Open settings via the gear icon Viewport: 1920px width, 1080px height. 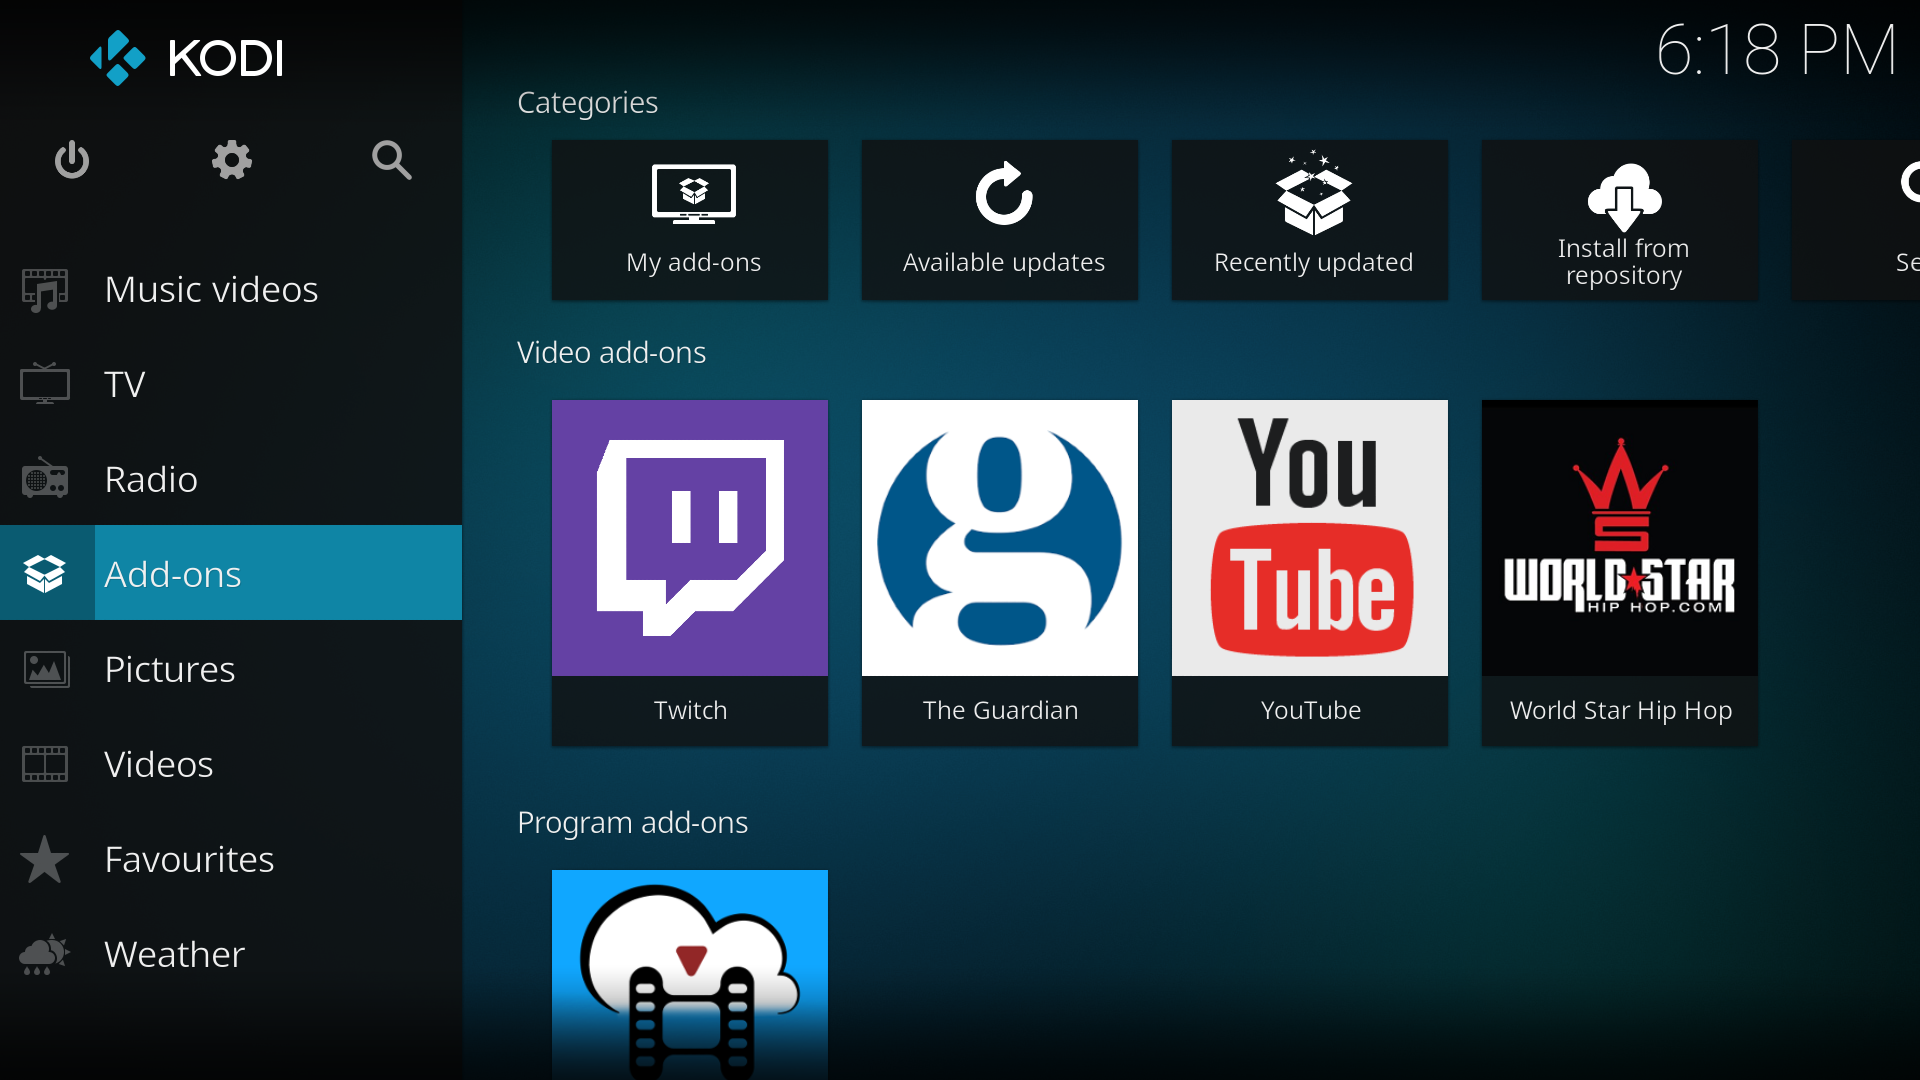231,160
